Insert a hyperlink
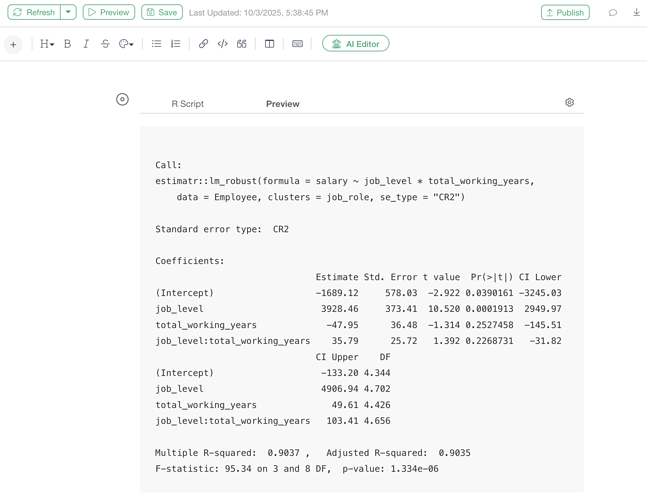This screenshot has height=500, width=647. coord(203,44)
